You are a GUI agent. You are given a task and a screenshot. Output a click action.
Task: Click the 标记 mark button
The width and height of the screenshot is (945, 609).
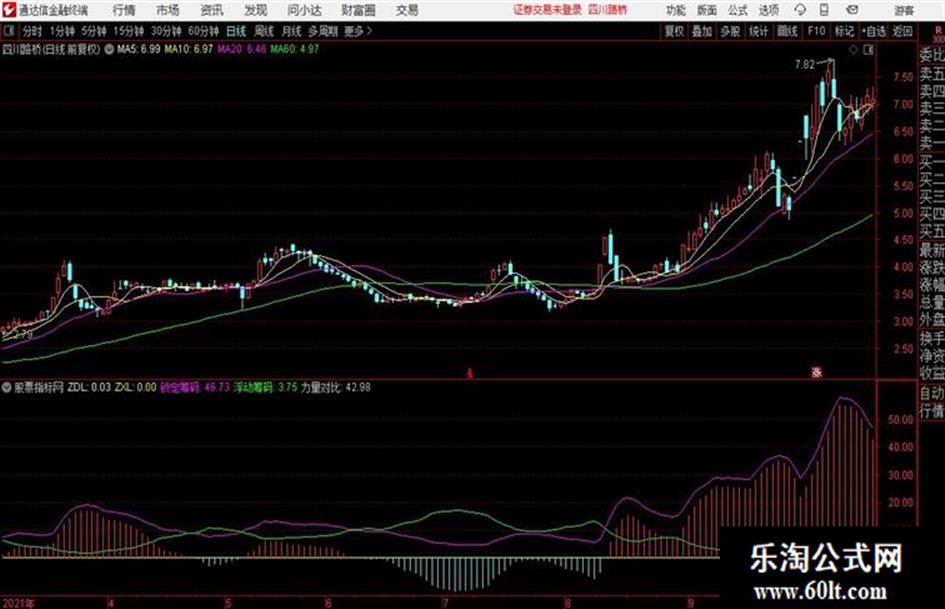coord(844,31)
